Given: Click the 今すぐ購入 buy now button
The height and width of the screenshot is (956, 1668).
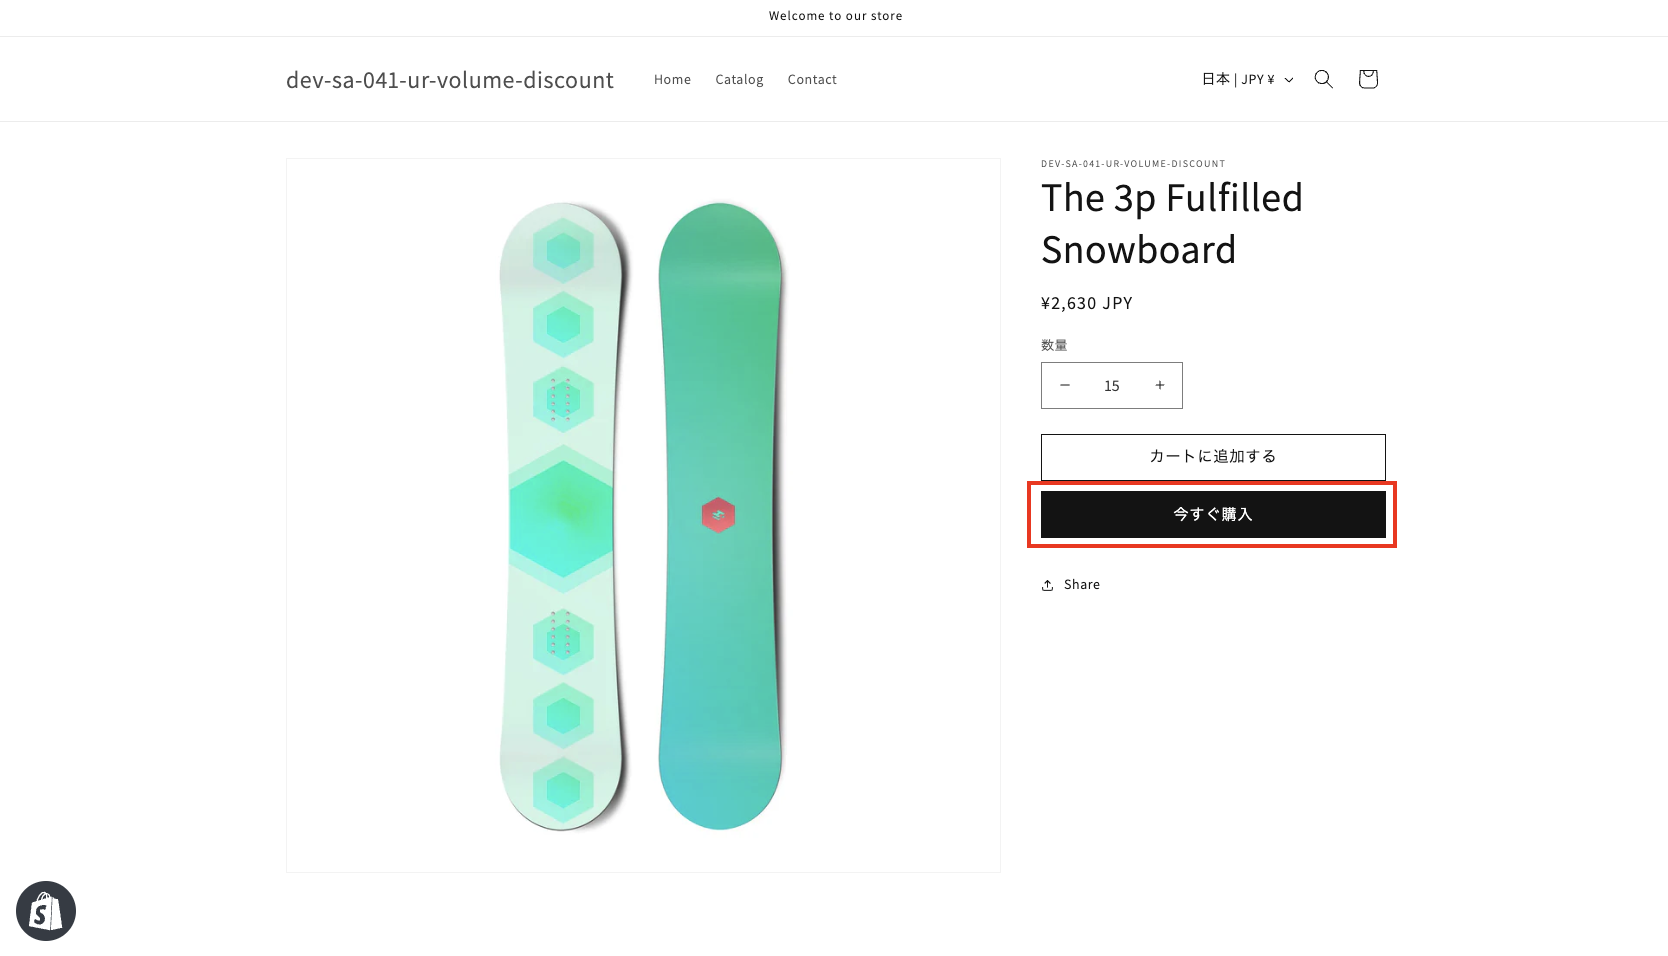Looking at the screenshot, I should [1212, 513].
